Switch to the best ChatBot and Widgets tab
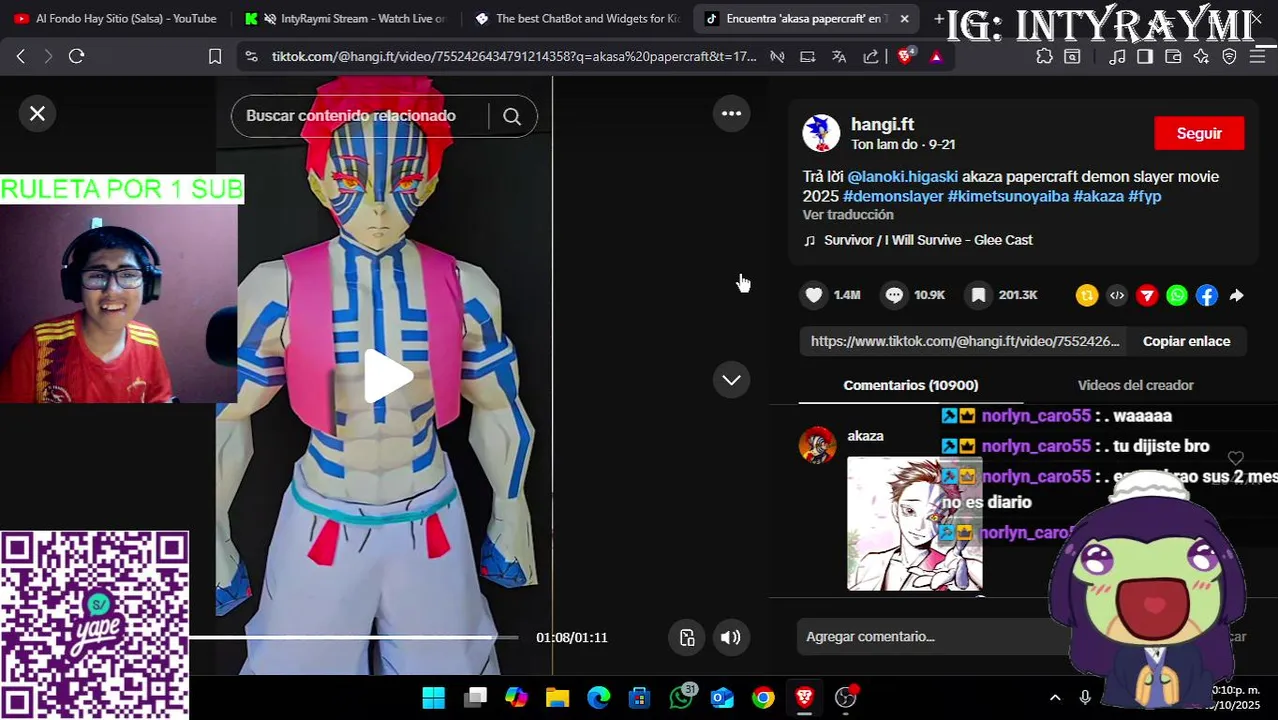The height and width of the screenshot is (720, 1278). tap(577, 18)
